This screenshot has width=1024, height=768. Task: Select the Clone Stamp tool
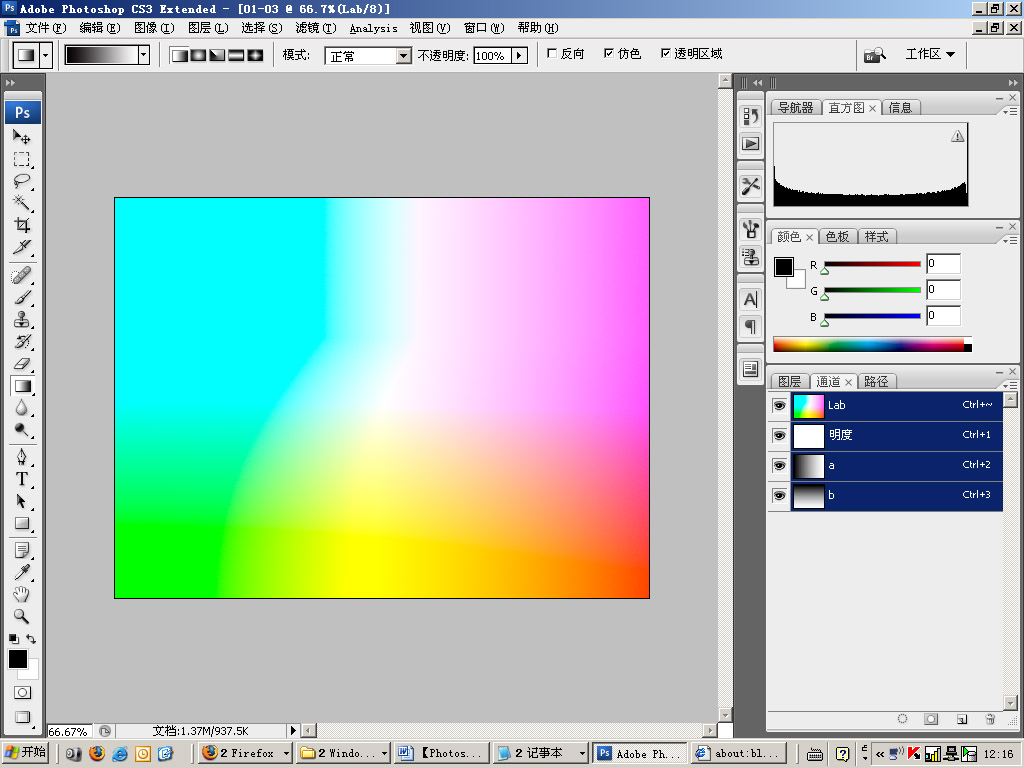(22, 320)
